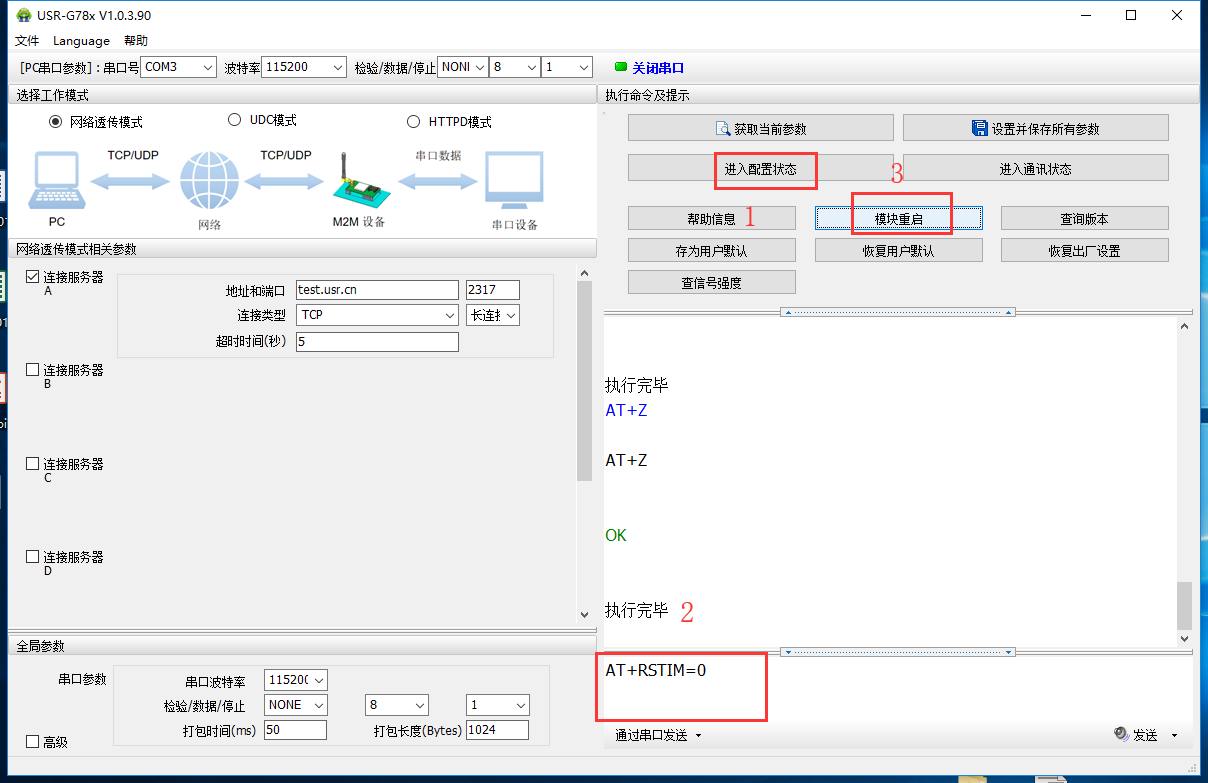
Task: Select the HTTPD模式 radio button
Action: (414, 122)
